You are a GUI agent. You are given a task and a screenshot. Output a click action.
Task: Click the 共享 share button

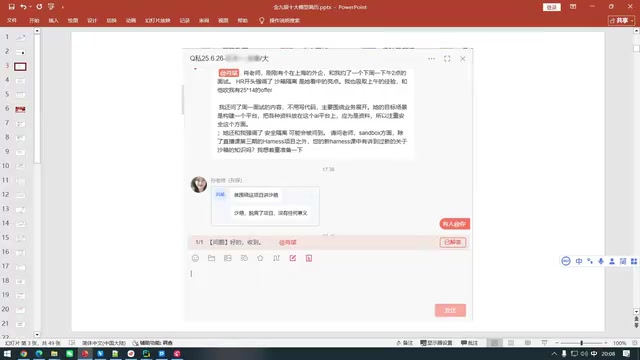(621, 20)
